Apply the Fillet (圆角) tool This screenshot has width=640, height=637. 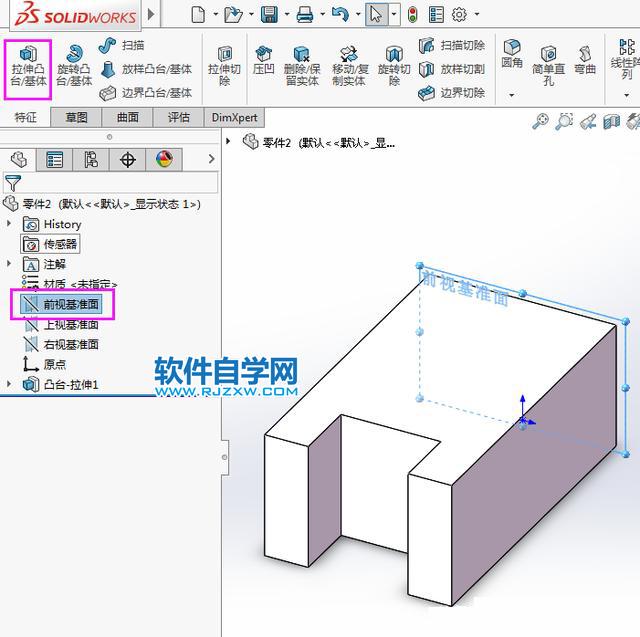point(512,54)
